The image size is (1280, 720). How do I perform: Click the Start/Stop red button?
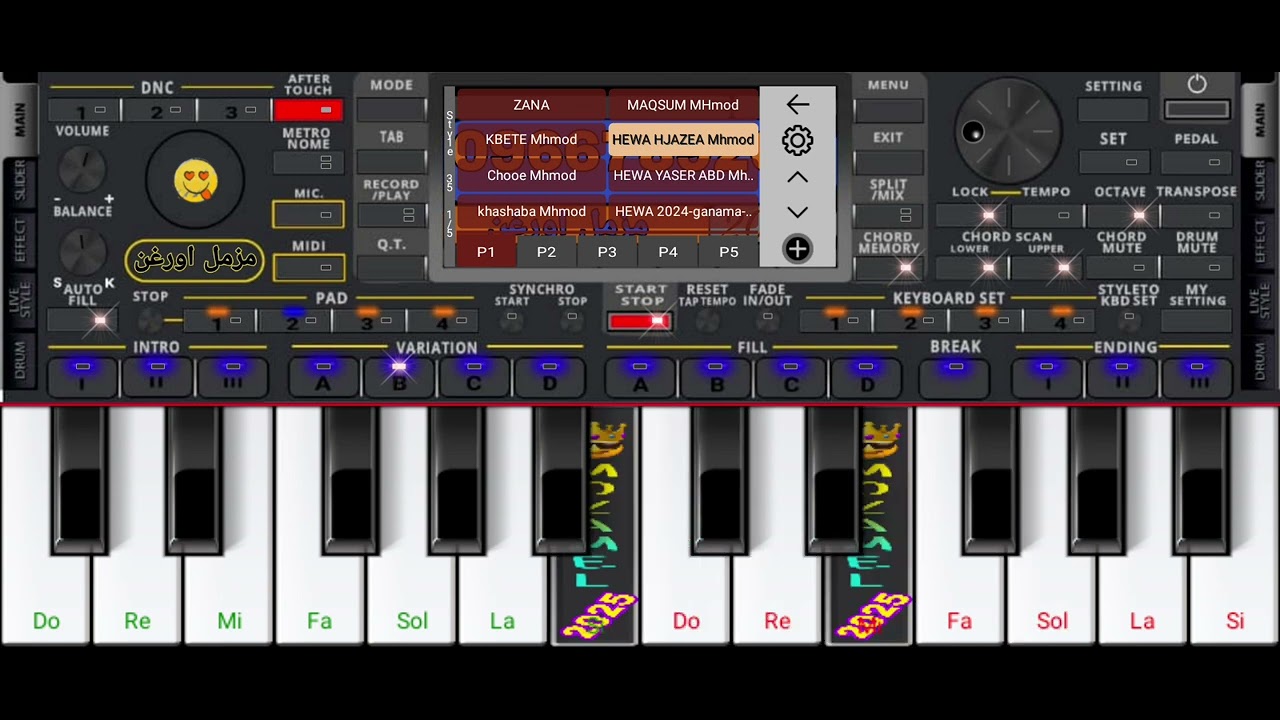(x=639, y=321)
